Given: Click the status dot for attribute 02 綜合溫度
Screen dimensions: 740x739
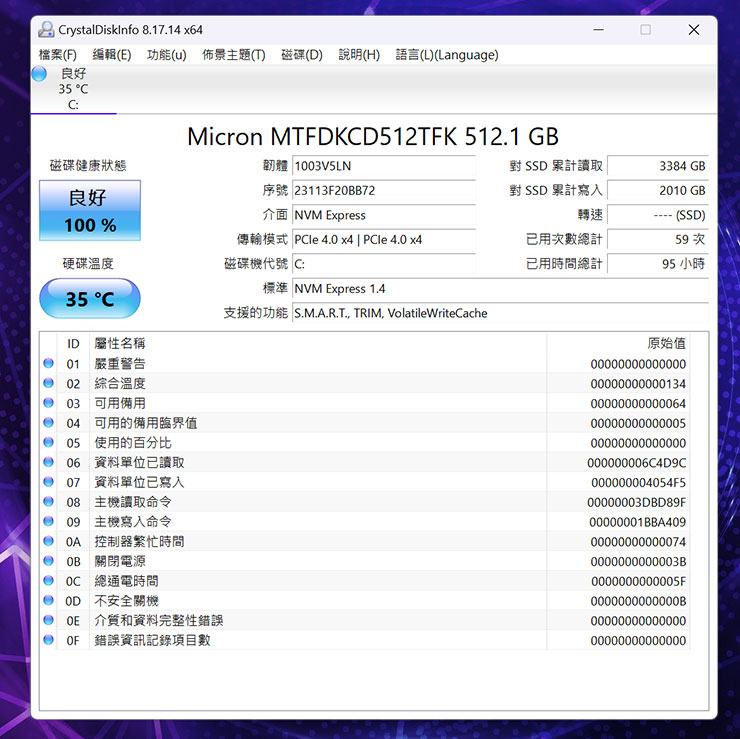Looking at the screenshot, I should point(48,383).
